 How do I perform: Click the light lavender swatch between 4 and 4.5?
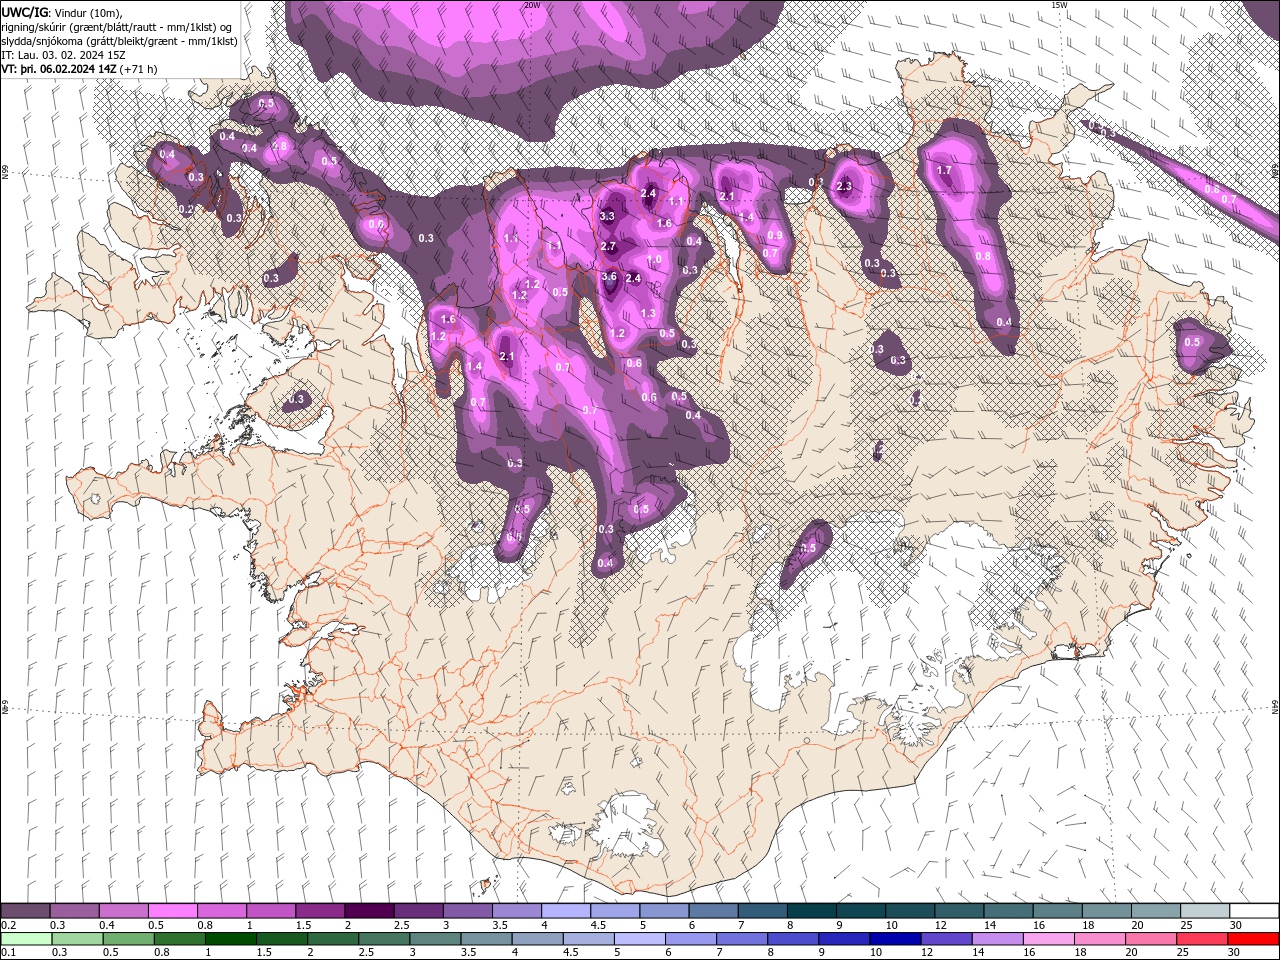565,911
